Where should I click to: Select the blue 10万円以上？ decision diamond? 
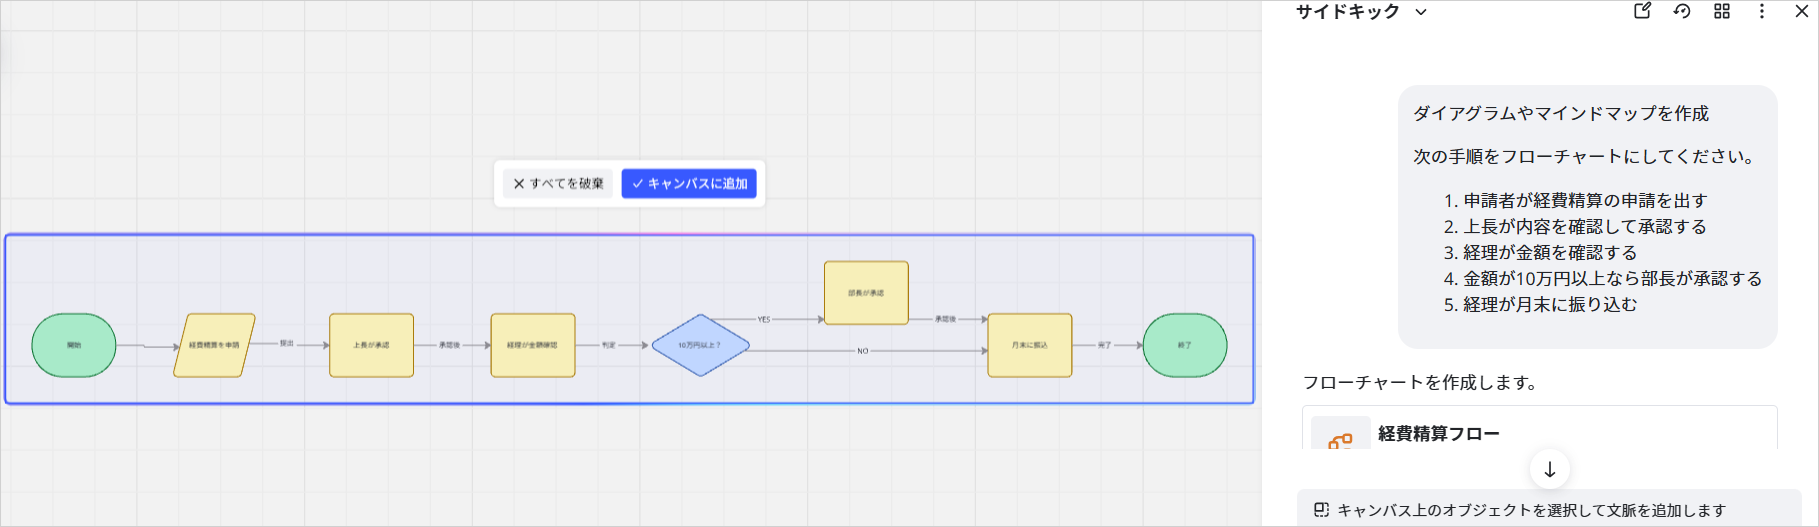point(700,345)
